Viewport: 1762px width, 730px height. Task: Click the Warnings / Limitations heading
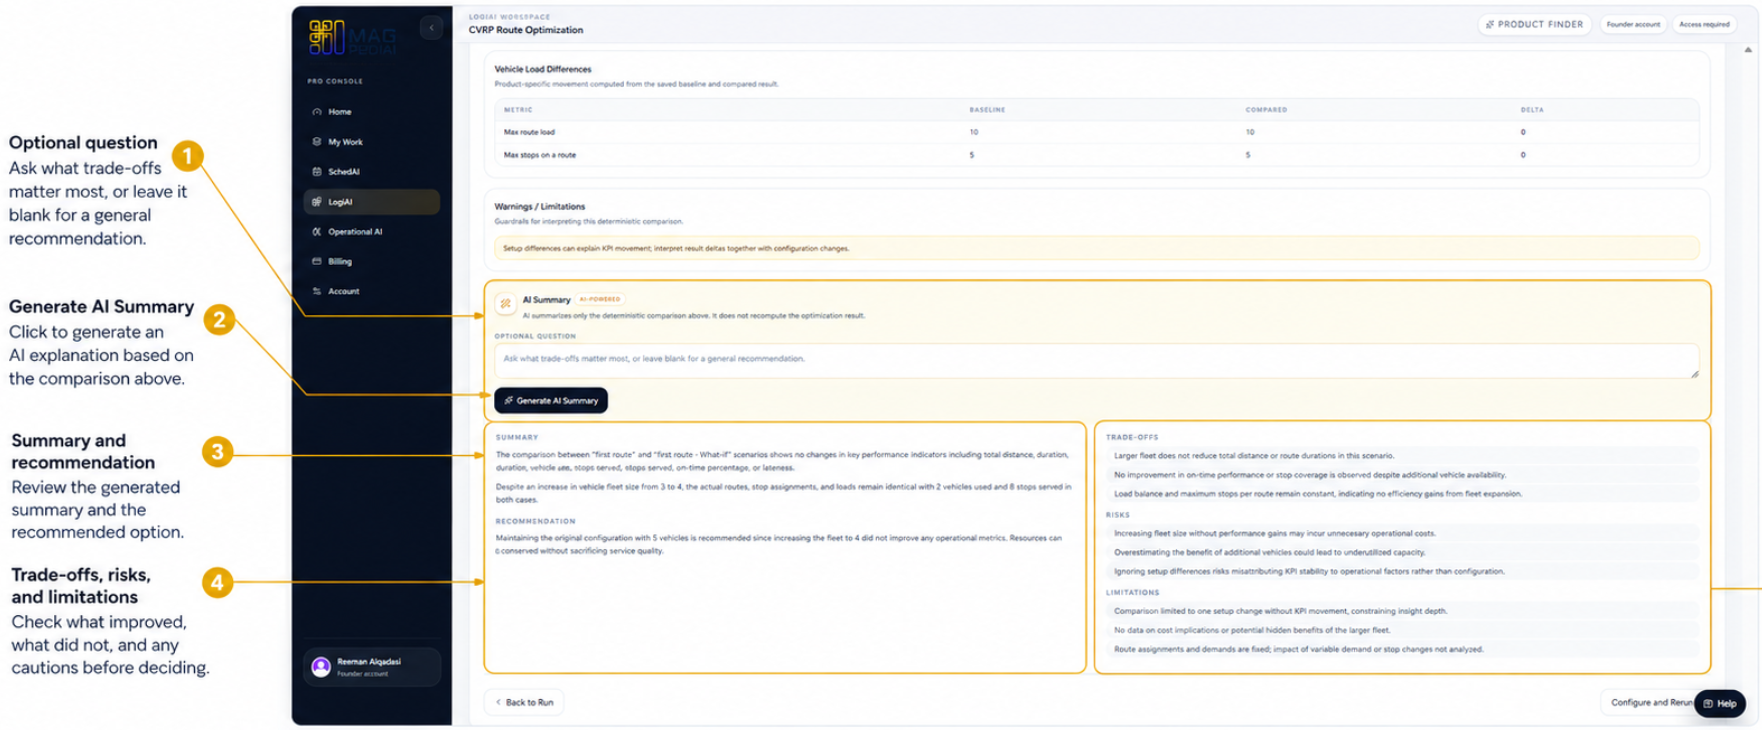pyautogui.click(x=540, y=206)
